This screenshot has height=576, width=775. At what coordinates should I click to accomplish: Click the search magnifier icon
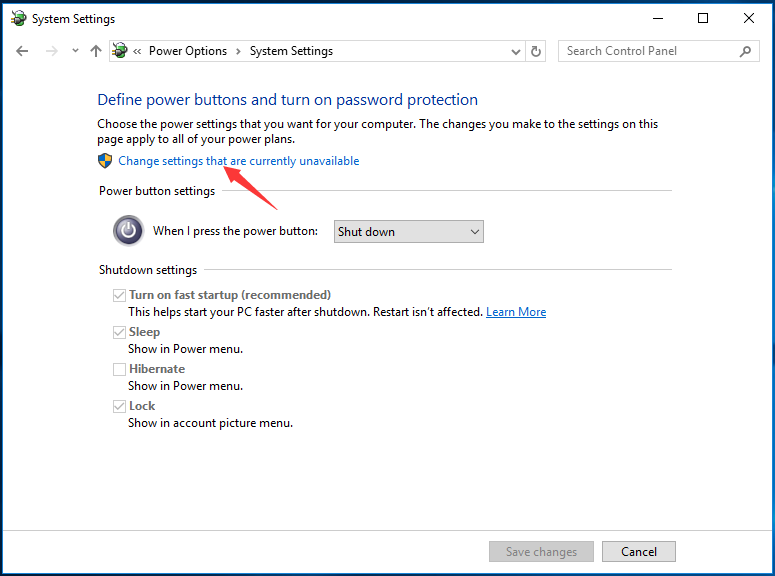click(745, 51)
